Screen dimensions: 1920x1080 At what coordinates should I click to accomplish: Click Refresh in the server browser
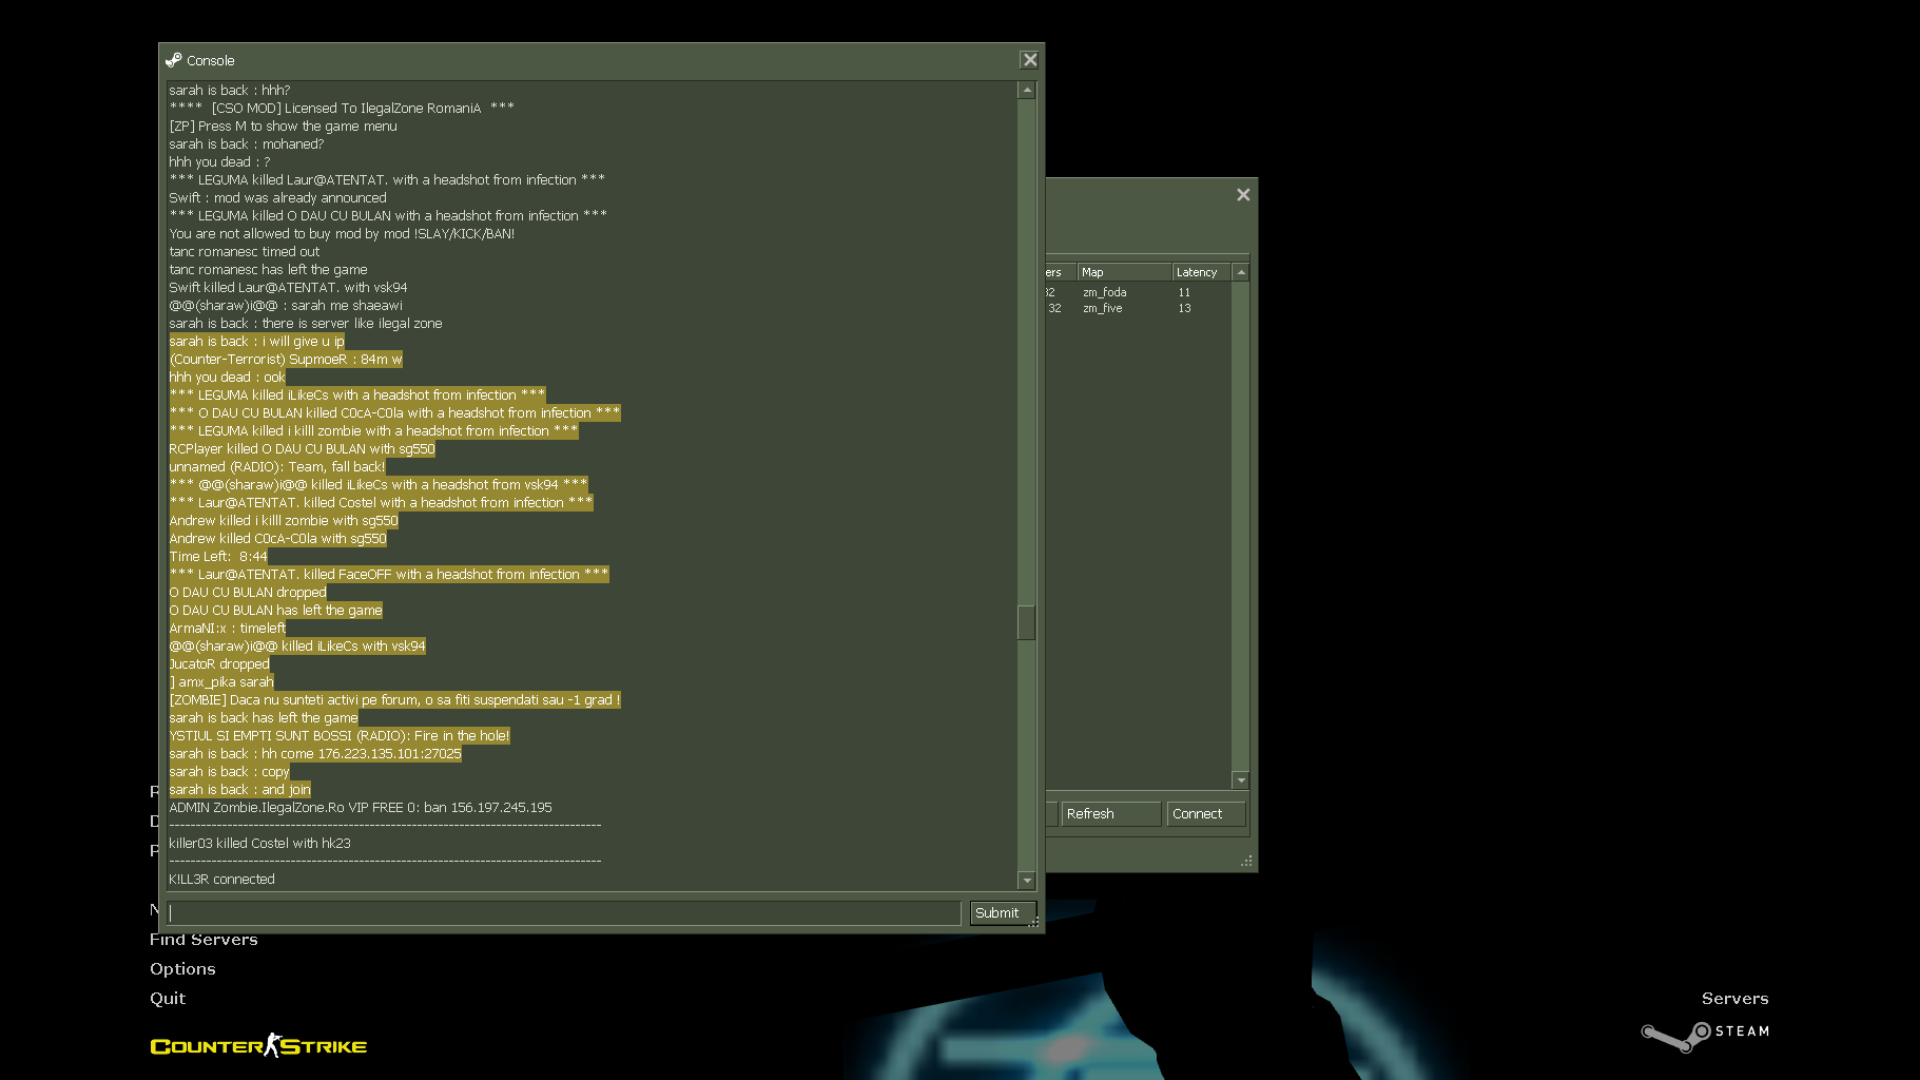point(1111,814)
